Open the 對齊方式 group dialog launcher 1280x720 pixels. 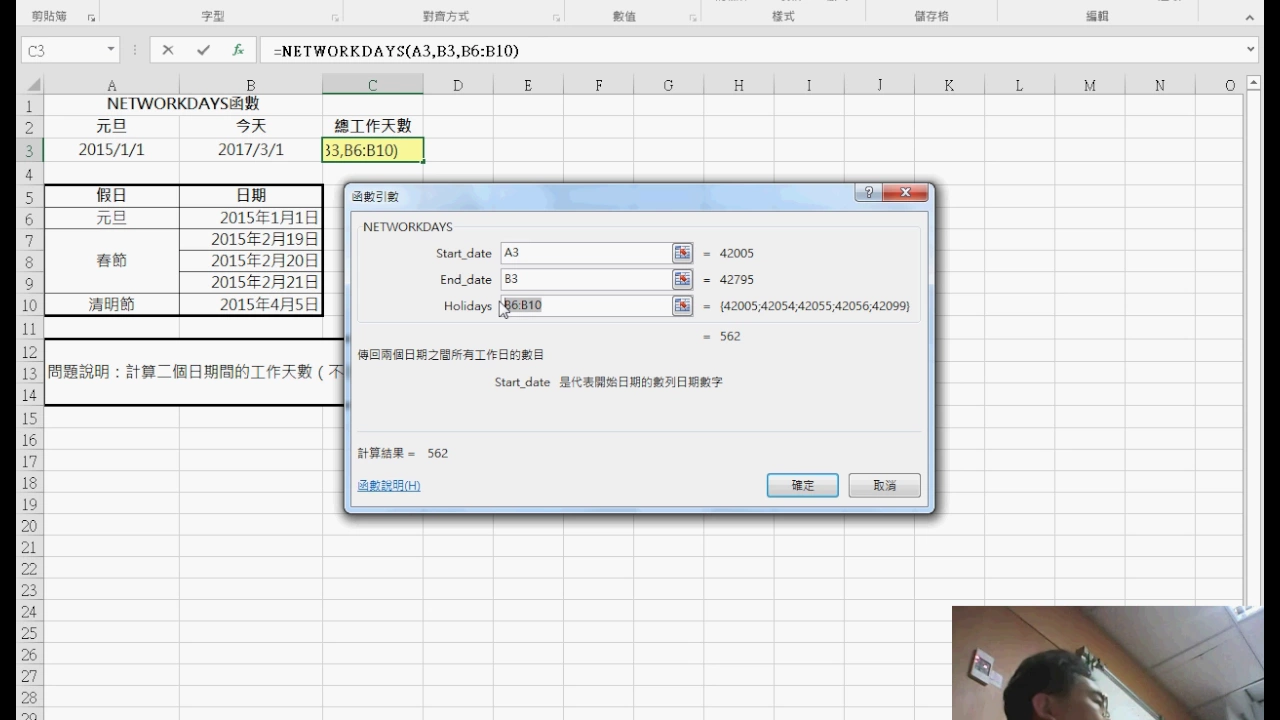556,18
